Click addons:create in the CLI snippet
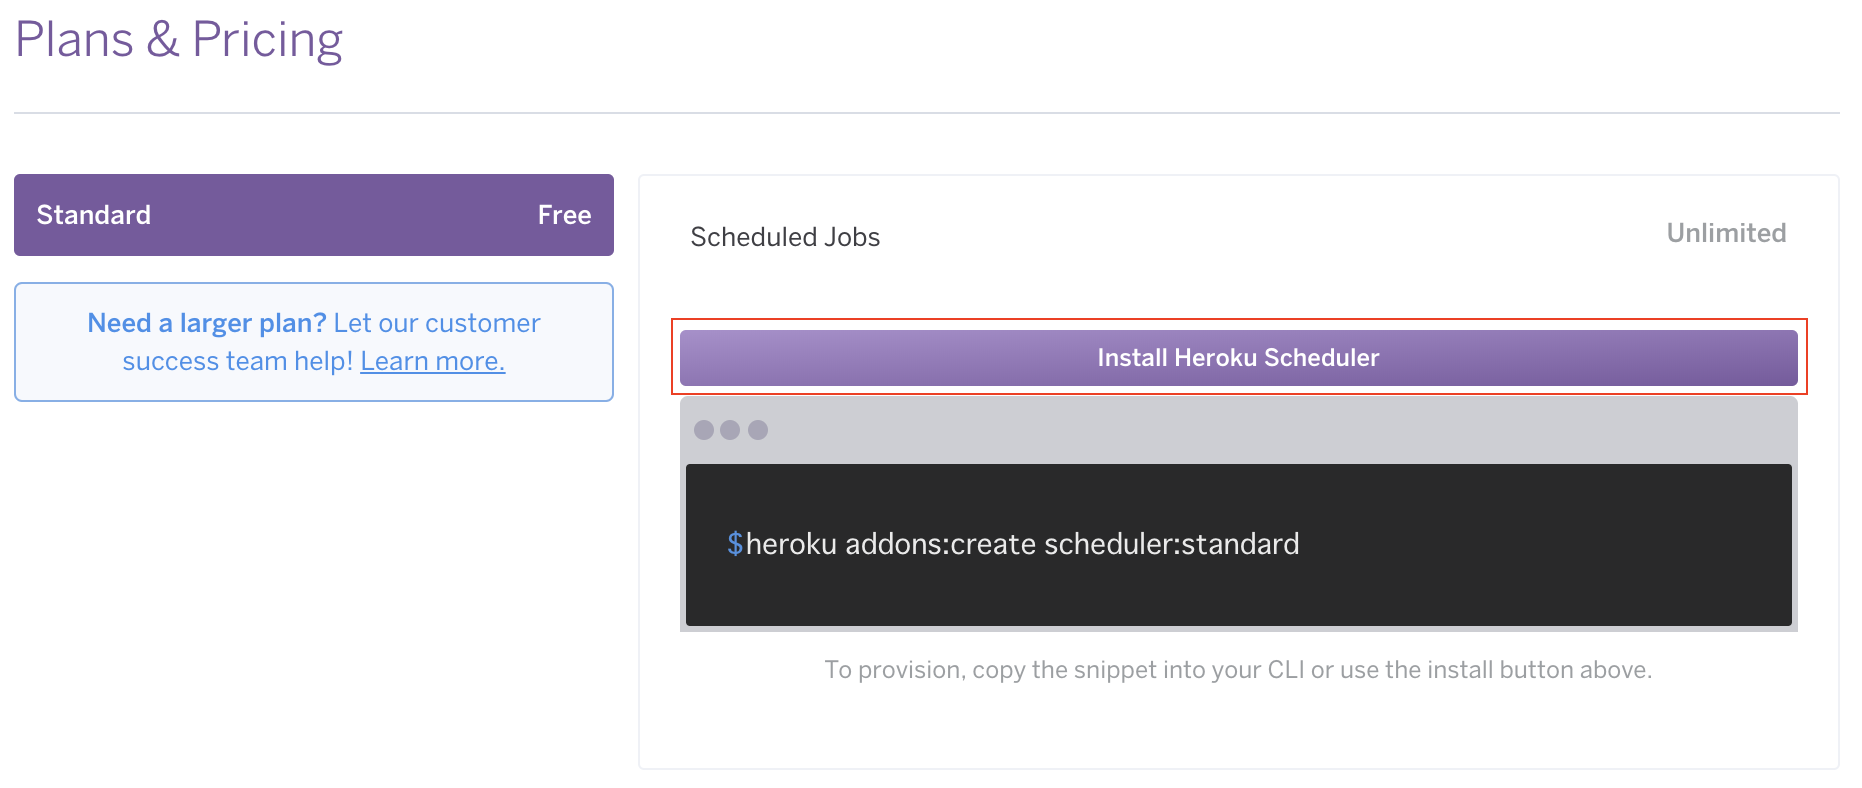Image resolution: width=1862 pixels, height=788 pixels. click(940, 544)
